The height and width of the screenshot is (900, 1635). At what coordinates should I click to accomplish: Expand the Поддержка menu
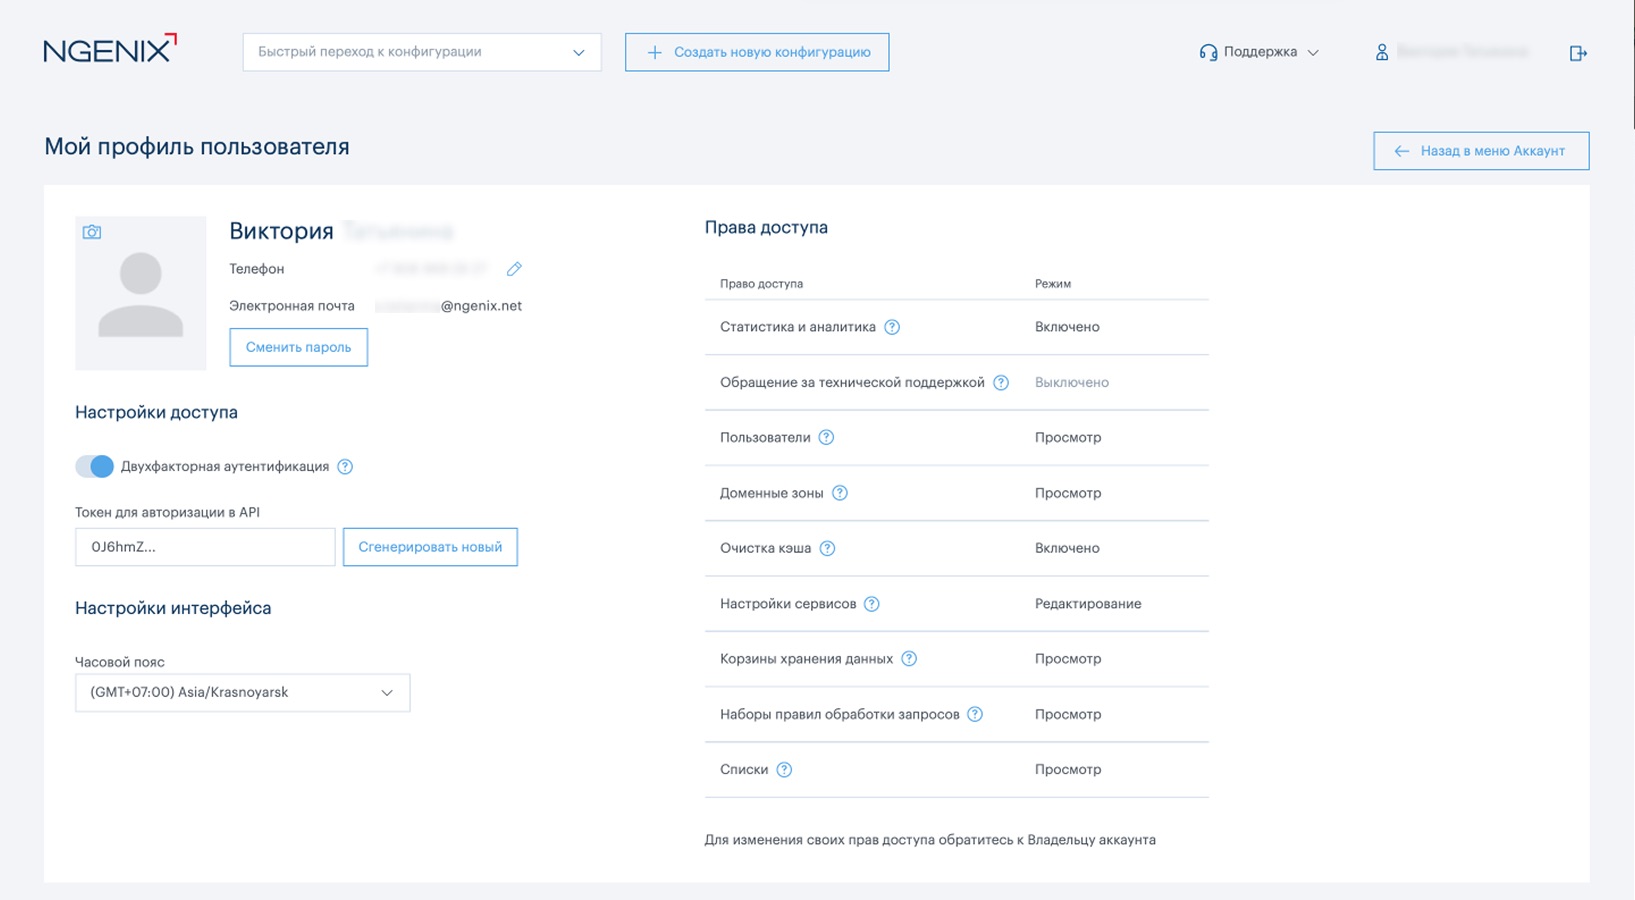coord(1259,52)
